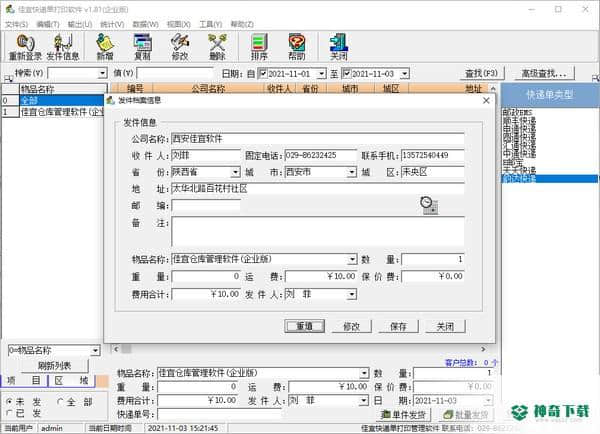Viewport: 600px width, 434px height.
Task: Open the 搜索(V) combo box dropdown
Action: point(102,73)
